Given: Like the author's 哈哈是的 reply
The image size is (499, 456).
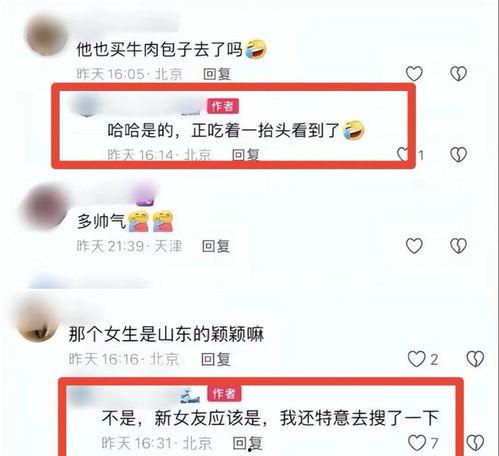Looking at the screenshot, I should point(403,154).
